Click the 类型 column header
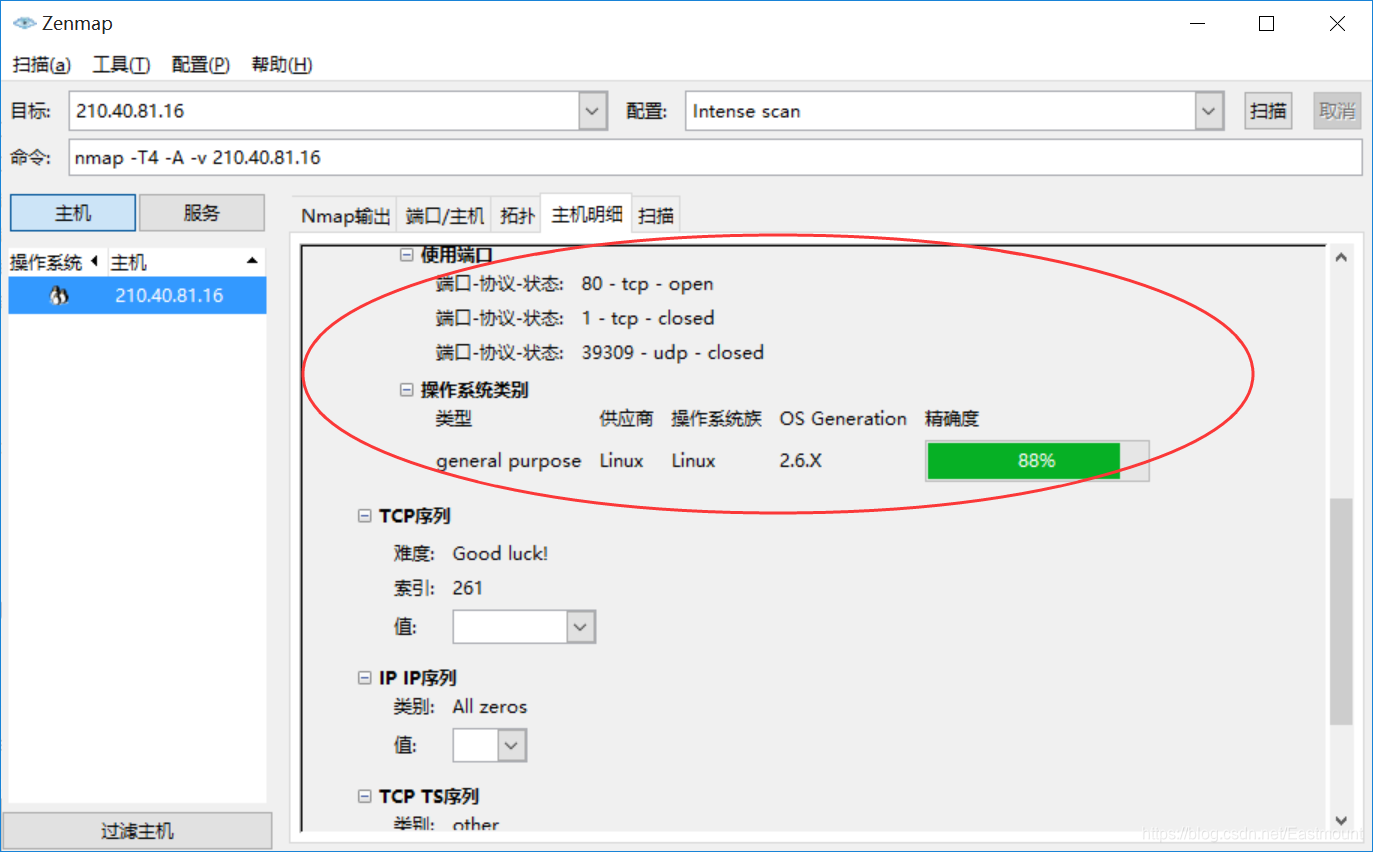Viewport: 1373px width, 852px height. click(x=454, y=419)
